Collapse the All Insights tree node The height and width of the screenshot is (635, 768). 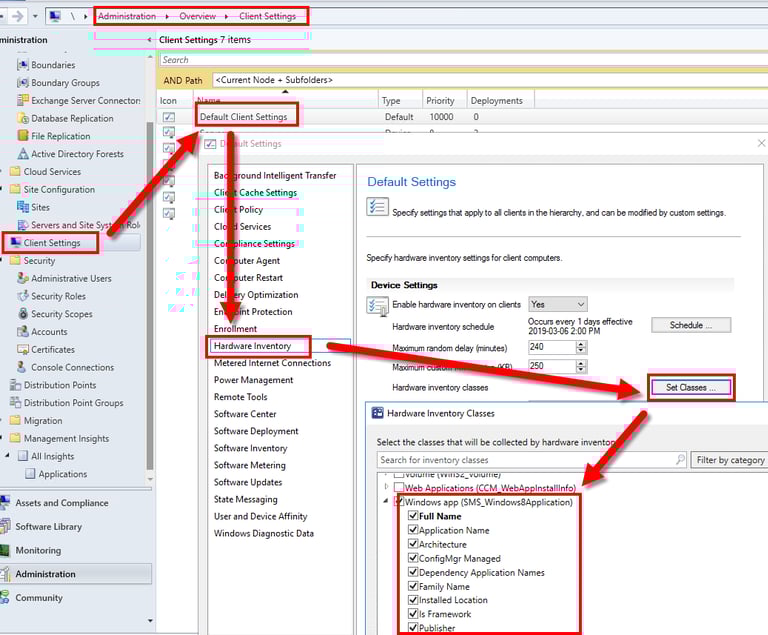pos(7,455)
